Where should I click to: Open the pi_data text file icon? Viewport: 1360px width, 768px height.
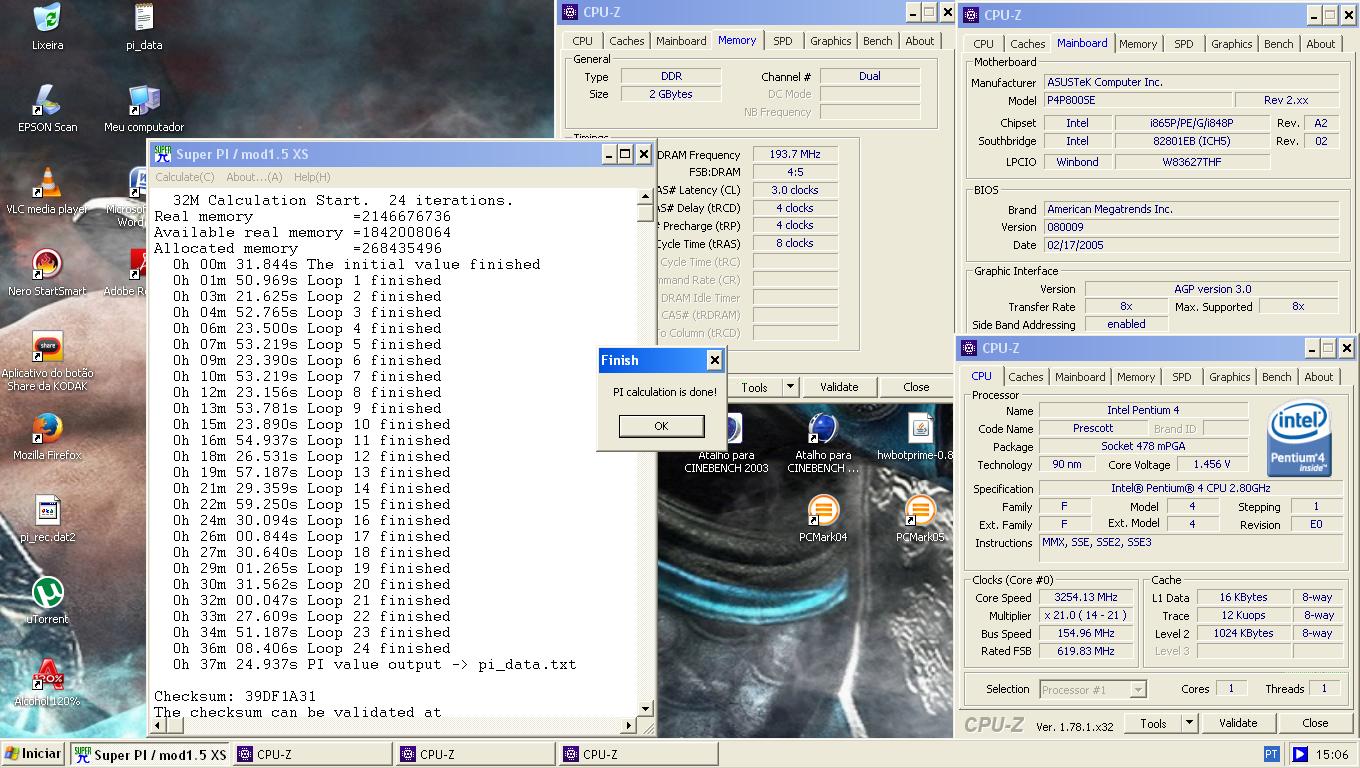tap(144, 18)
